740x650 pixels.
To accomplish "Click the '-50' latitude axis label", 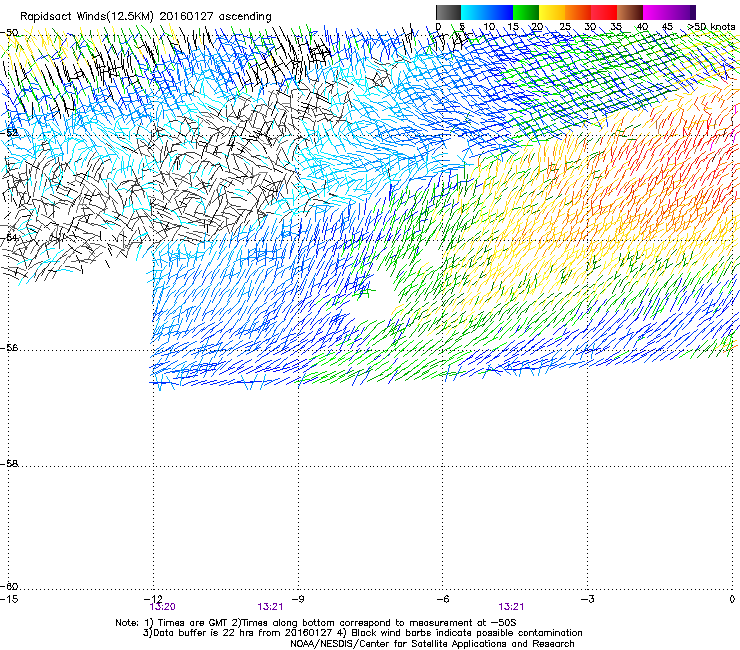I will coord(10,33).
